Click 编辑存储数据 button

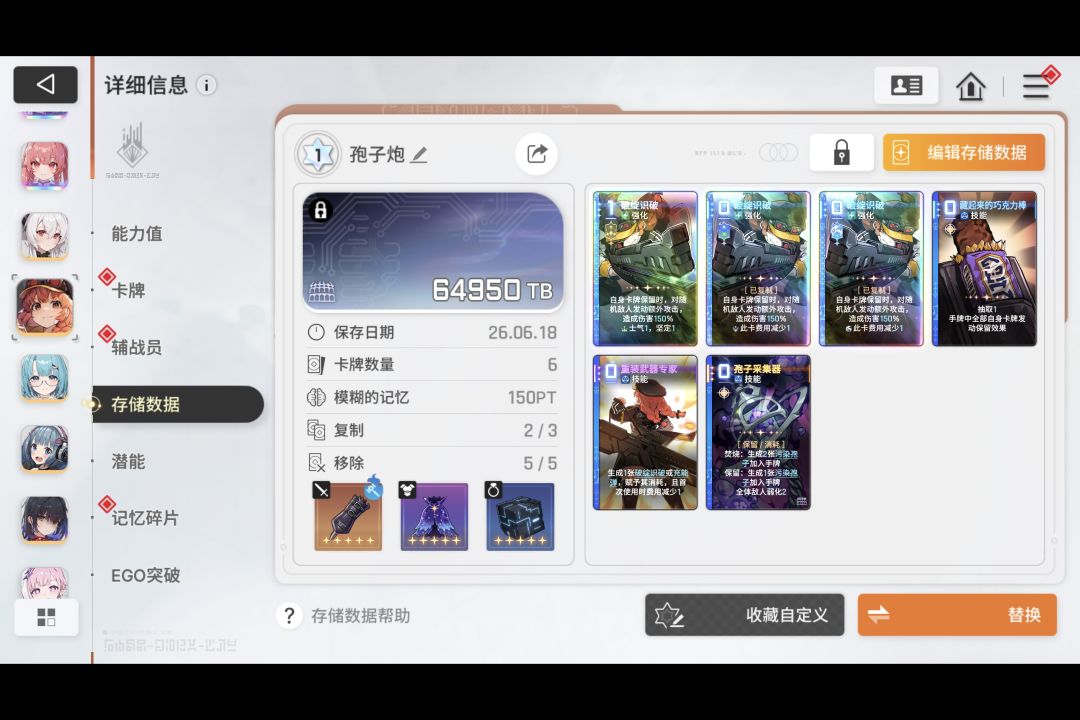pyautogui.click(x=964, y=152)
